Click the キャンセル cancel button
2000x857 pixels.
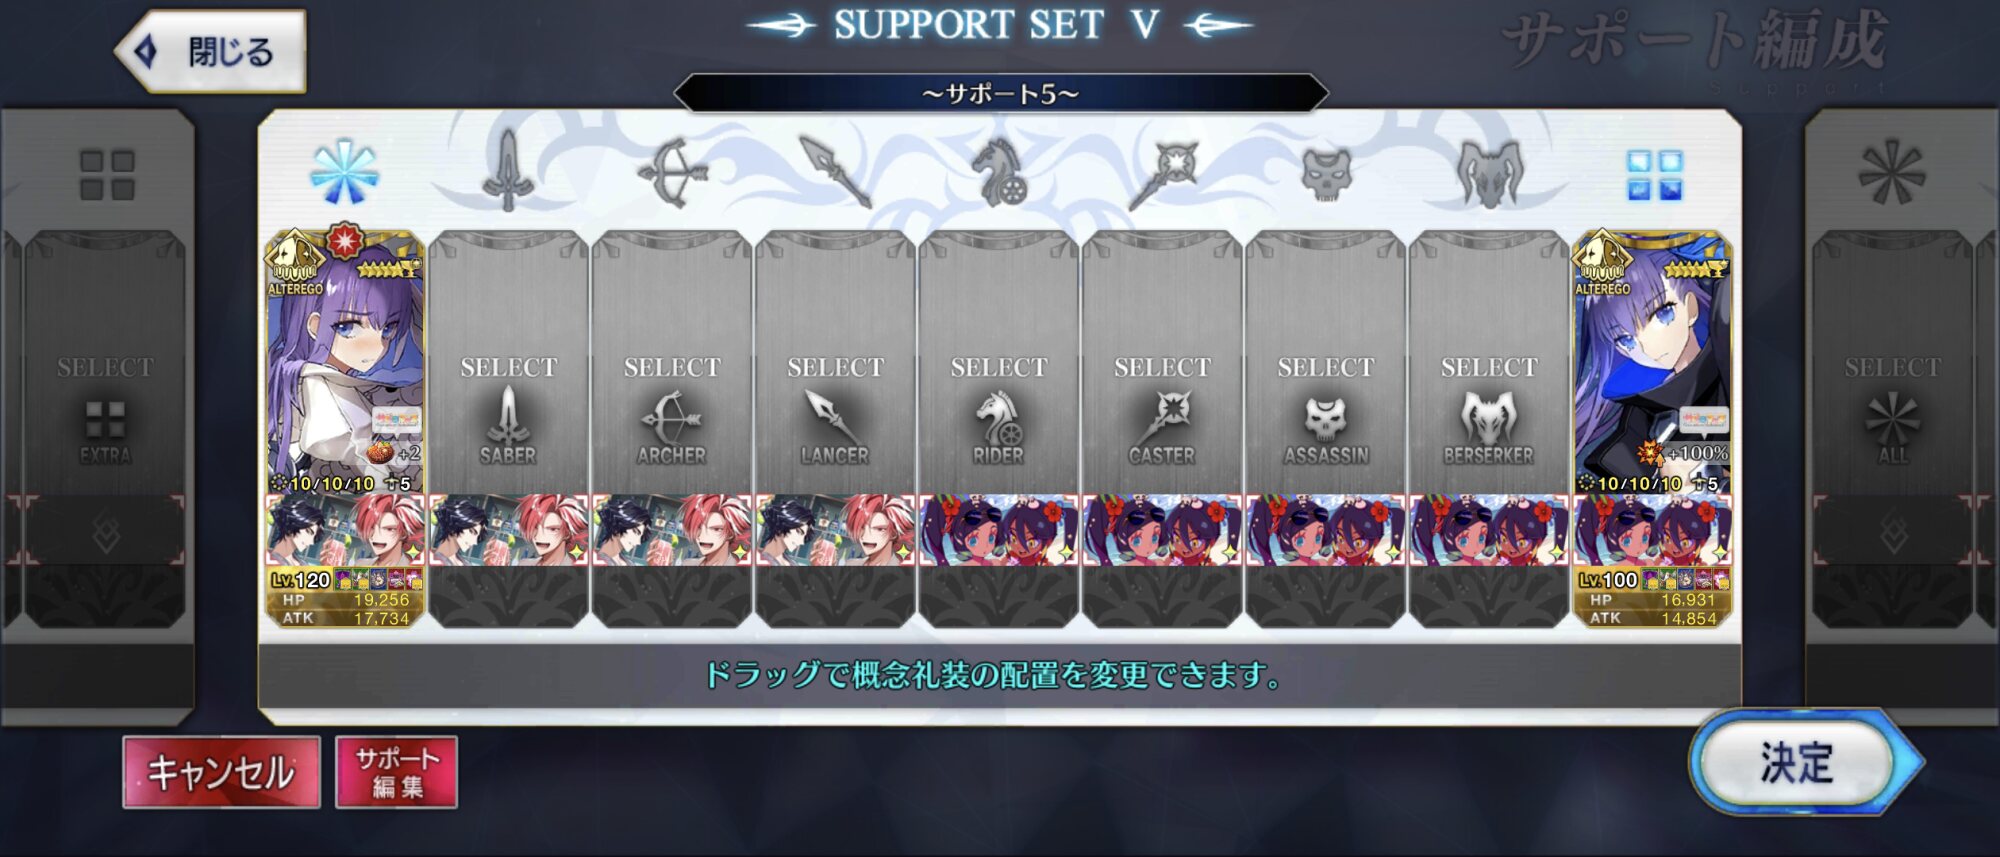221,772
